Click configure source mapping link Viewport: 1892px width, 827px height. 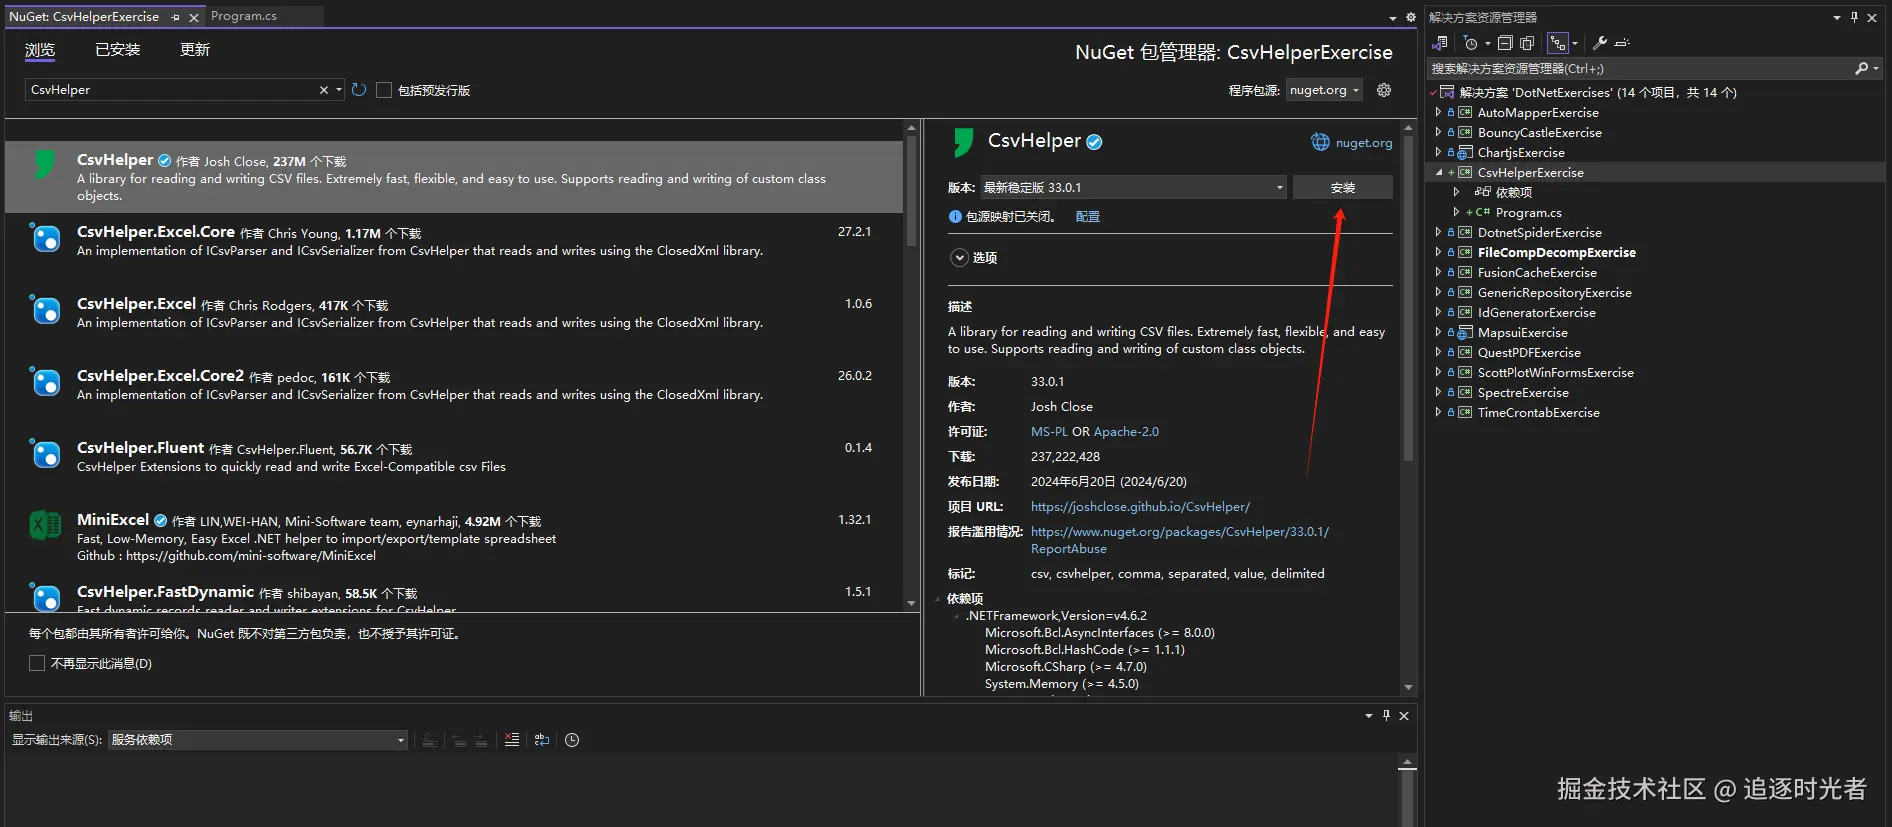[1087, 217]
